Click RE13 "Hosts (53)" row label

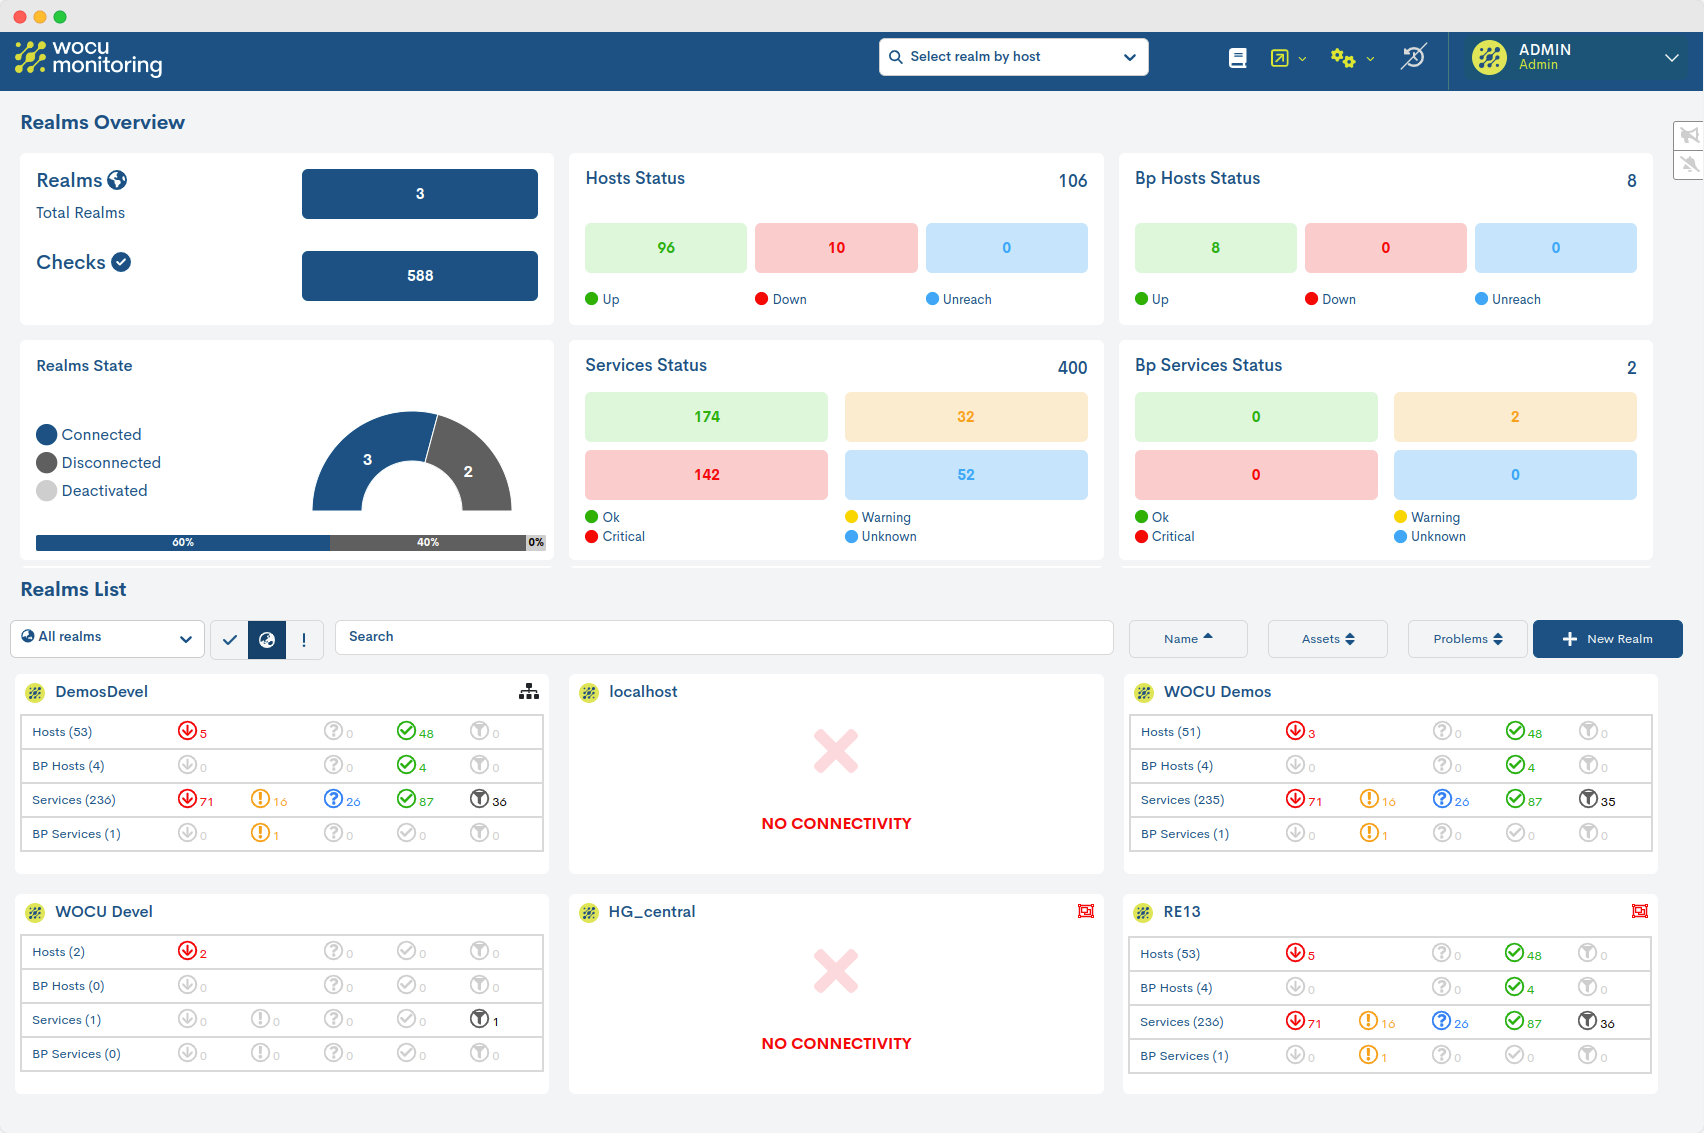[1170, 954]
